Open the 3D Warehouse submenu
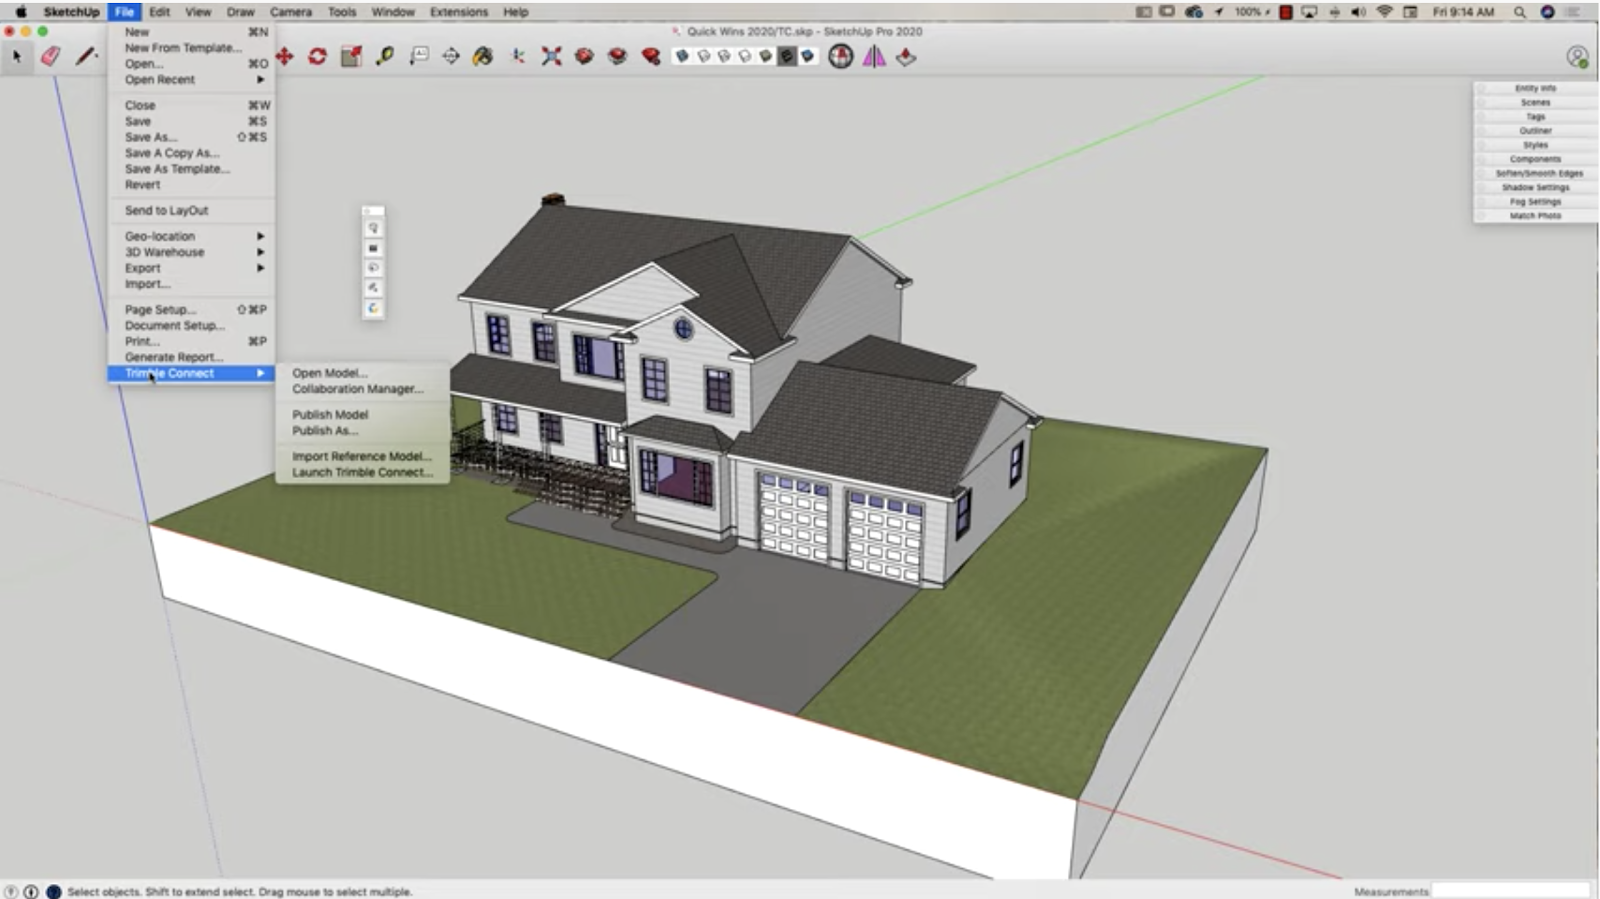1600x899 pixels. (191, 252)
